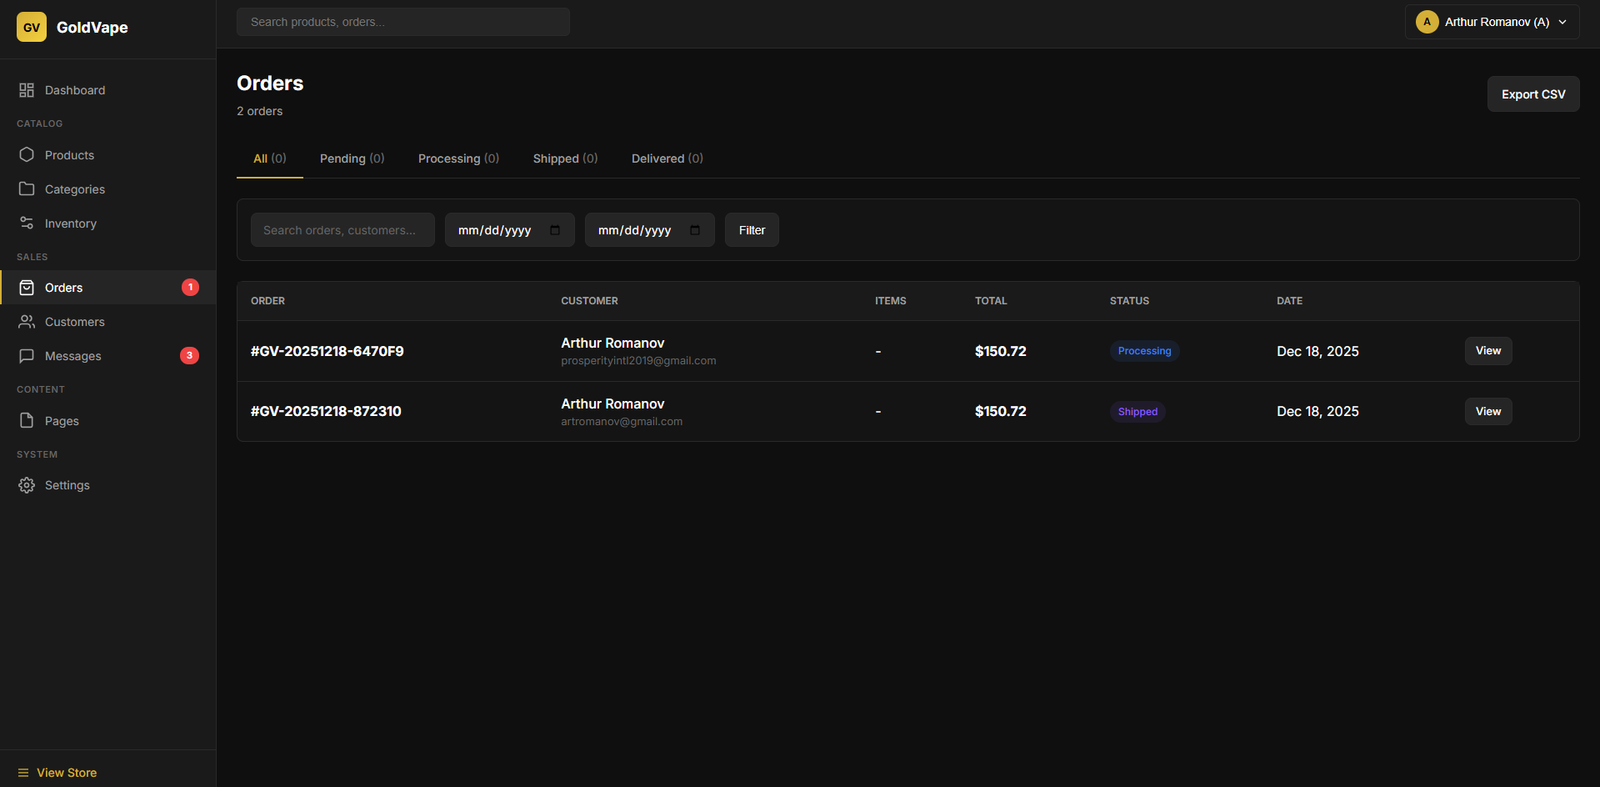Screen dimensions: 1600x787
Task: Click the Pages document icon
Action: pos(27,421)
